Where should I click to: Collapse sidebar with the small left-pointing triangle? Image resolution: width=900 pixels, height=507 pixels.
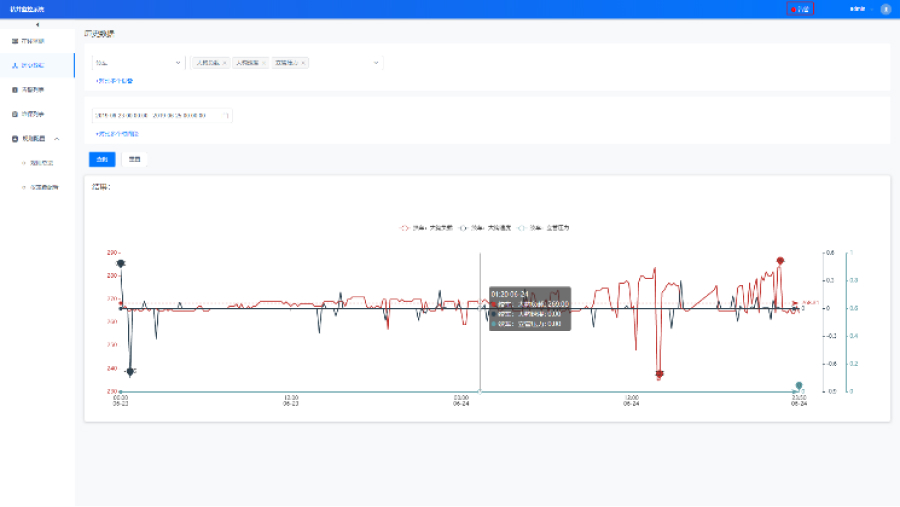pos(37,25)
